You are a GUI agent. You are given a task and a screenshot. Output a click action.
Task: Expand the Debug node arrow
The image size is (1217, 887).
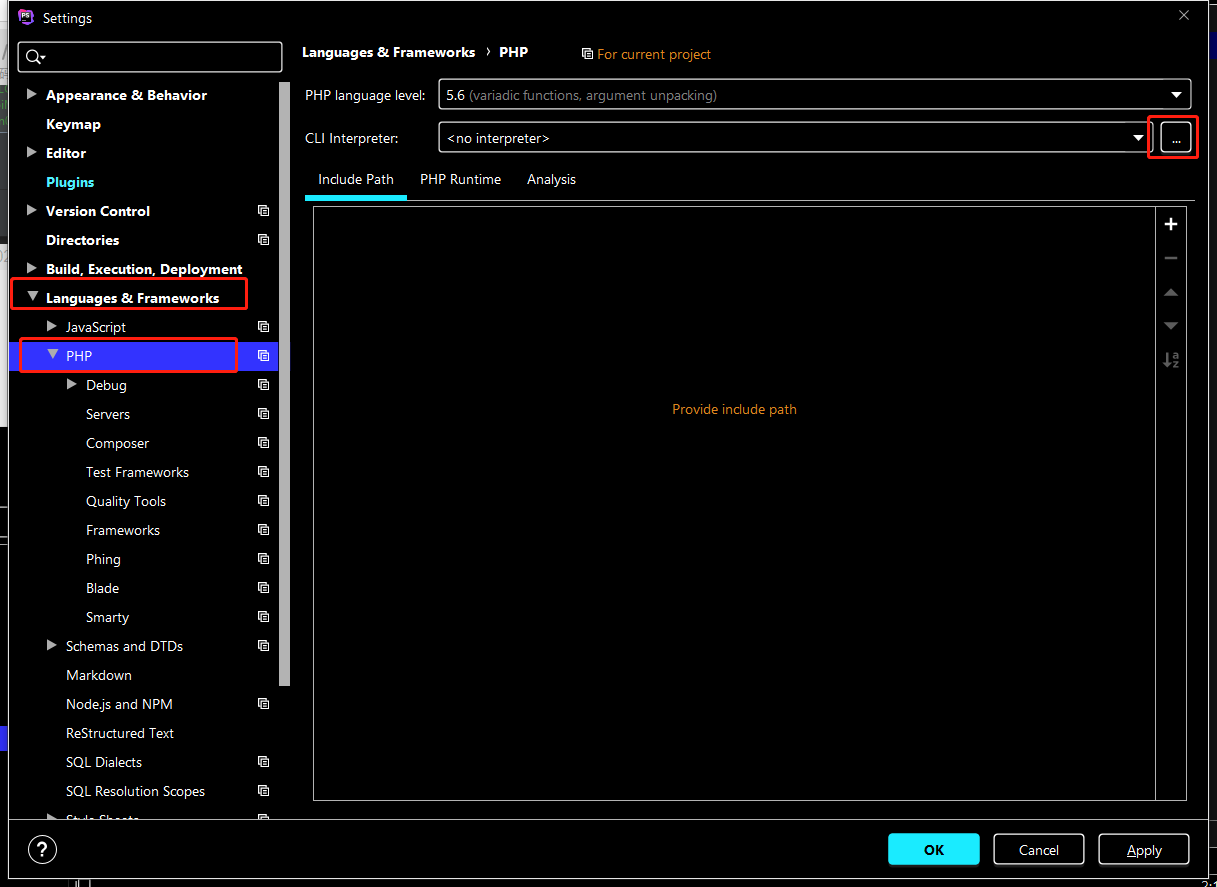point(72,384)
